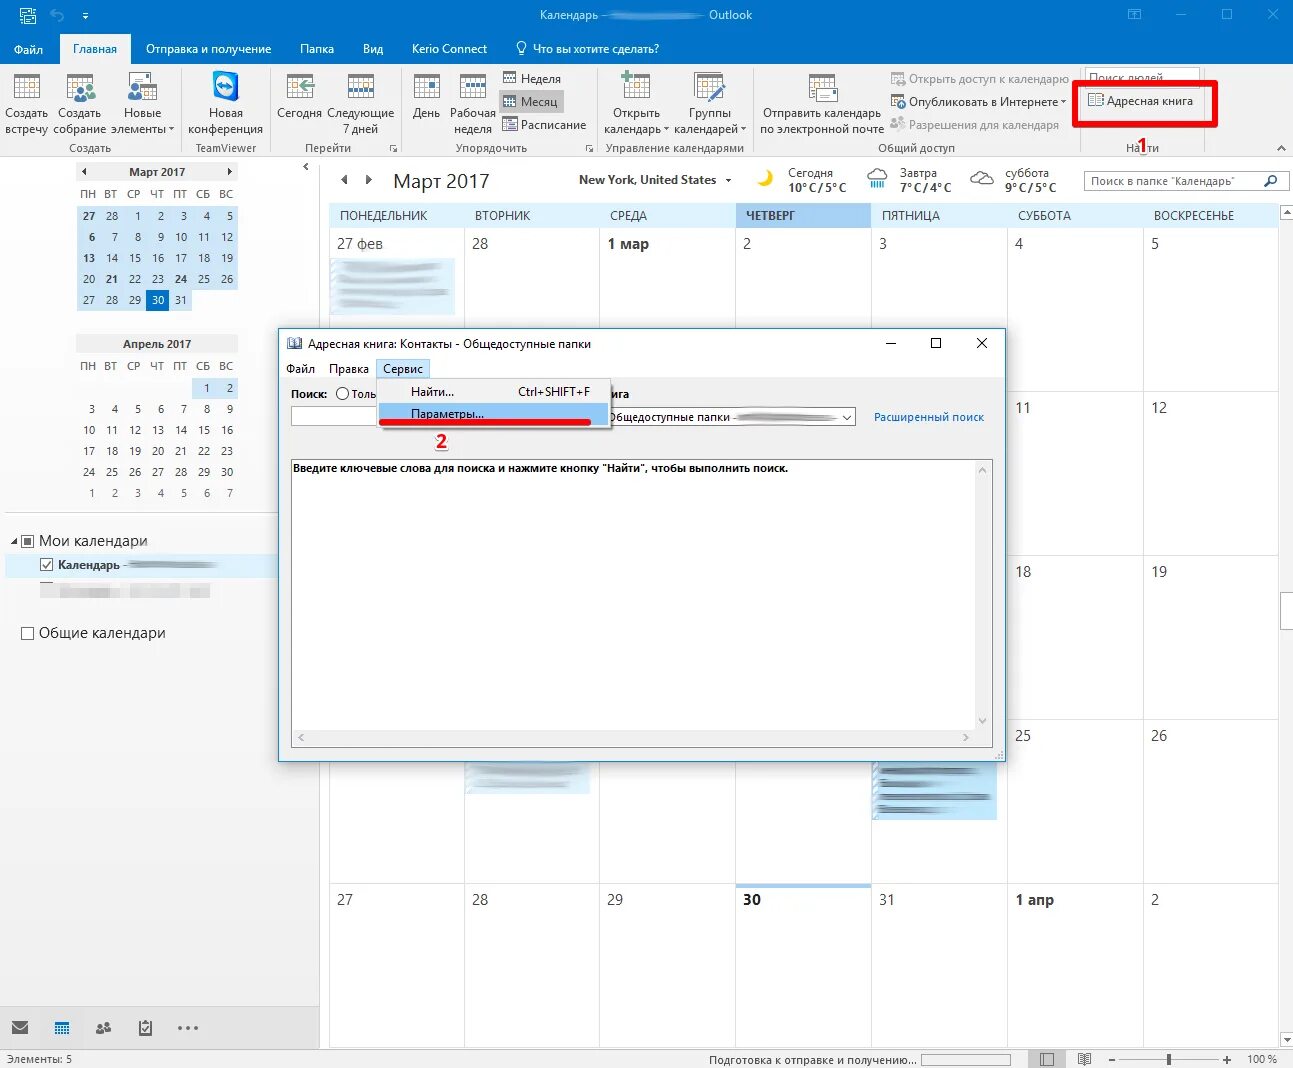The image size is (1293, 1068).
Task: Click Отправить календарь по электронной почте
Action: (x=822, y=103)
